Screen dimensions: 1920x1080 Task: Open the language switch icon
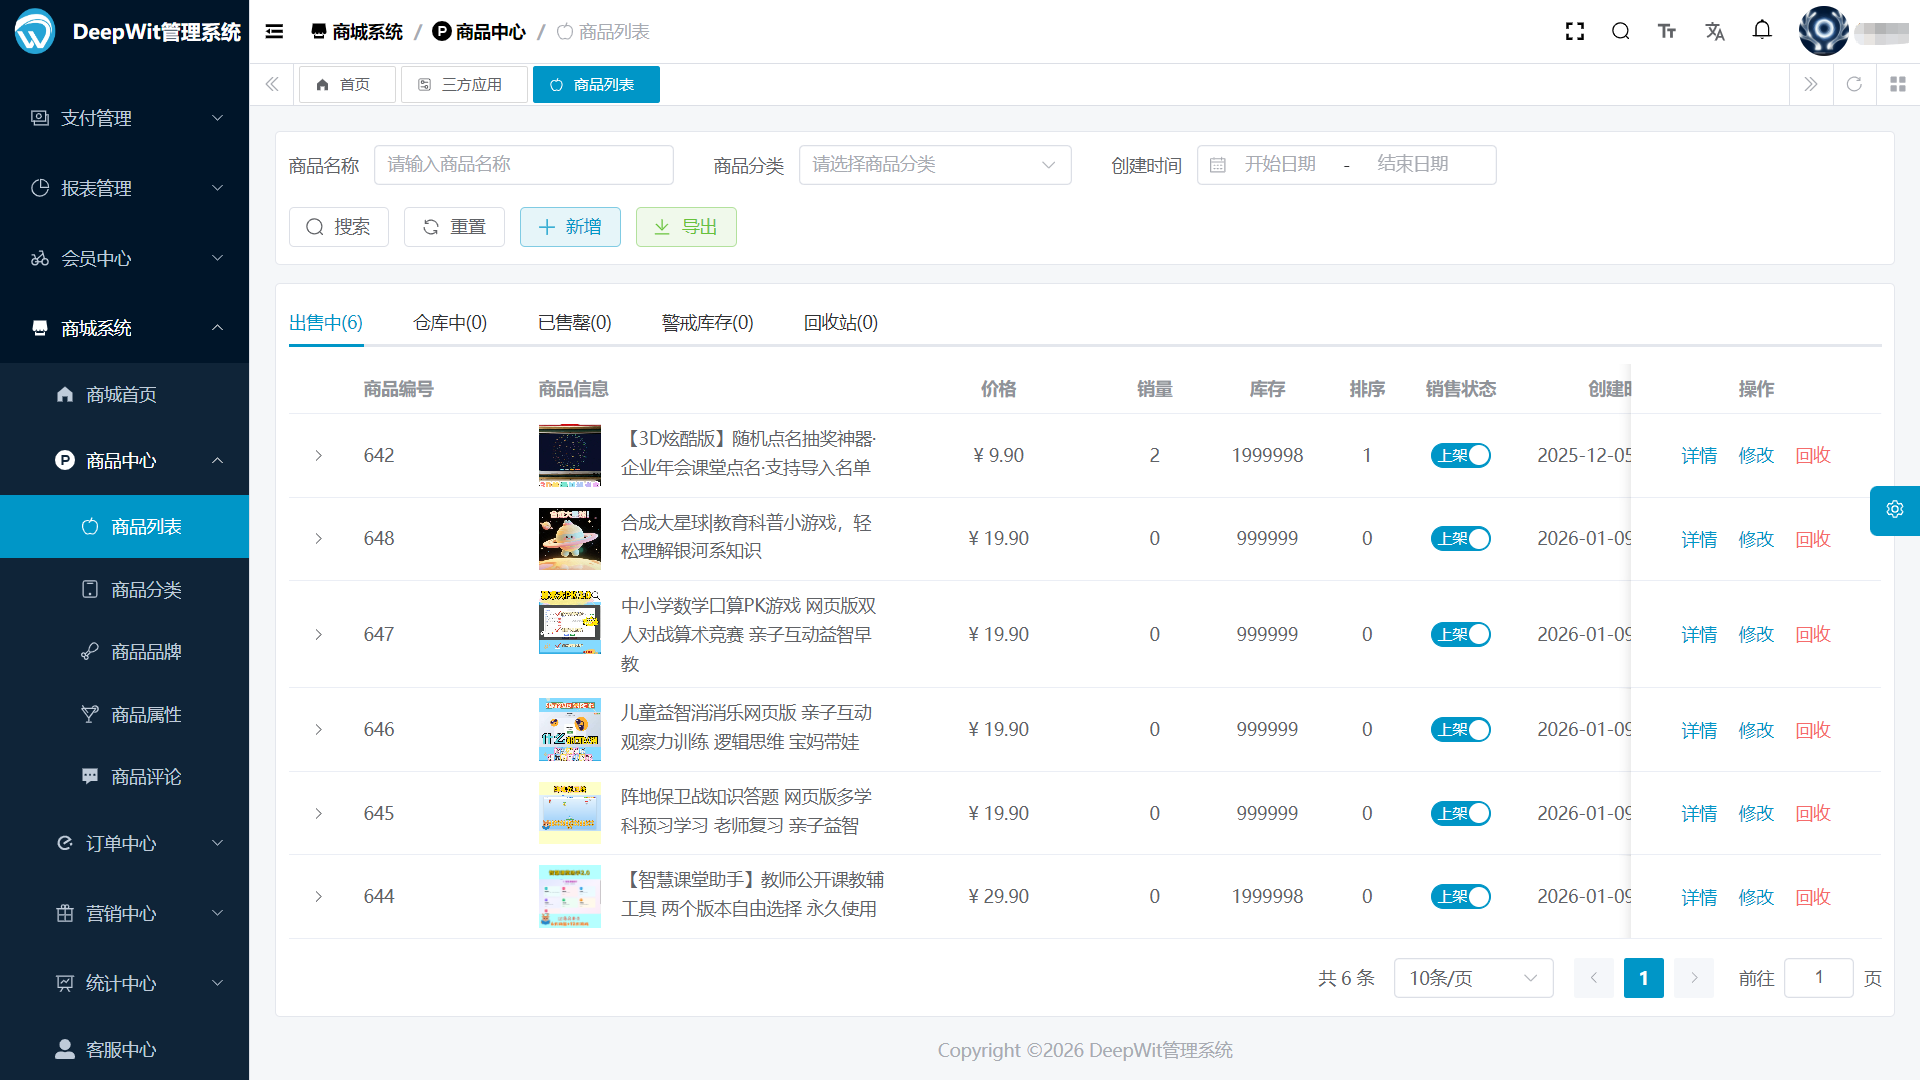pos(1714,31)
